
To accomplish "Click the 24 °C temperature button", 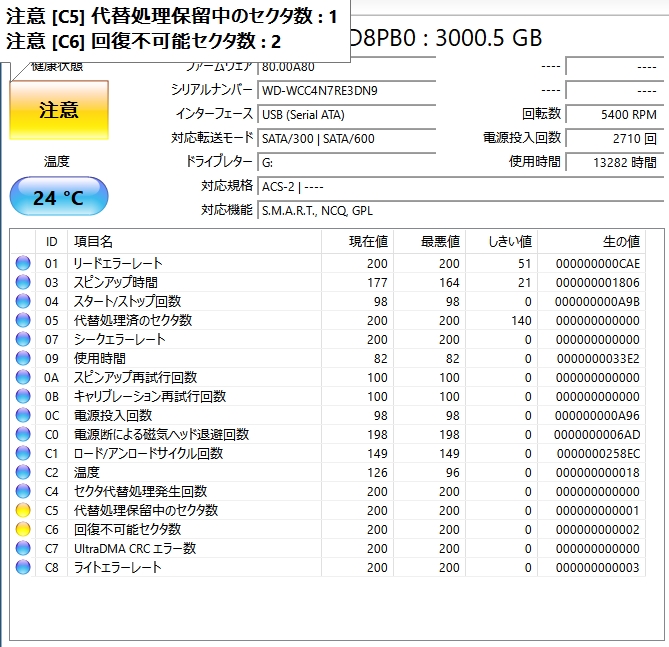I will point(59,196).
